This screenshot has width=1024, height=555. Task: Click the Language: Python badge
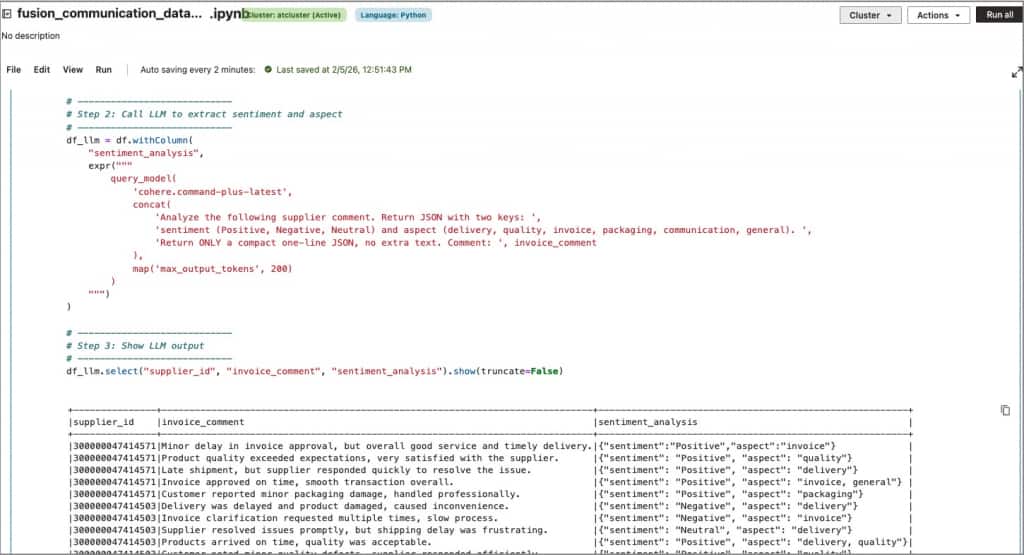pos(393,15)
